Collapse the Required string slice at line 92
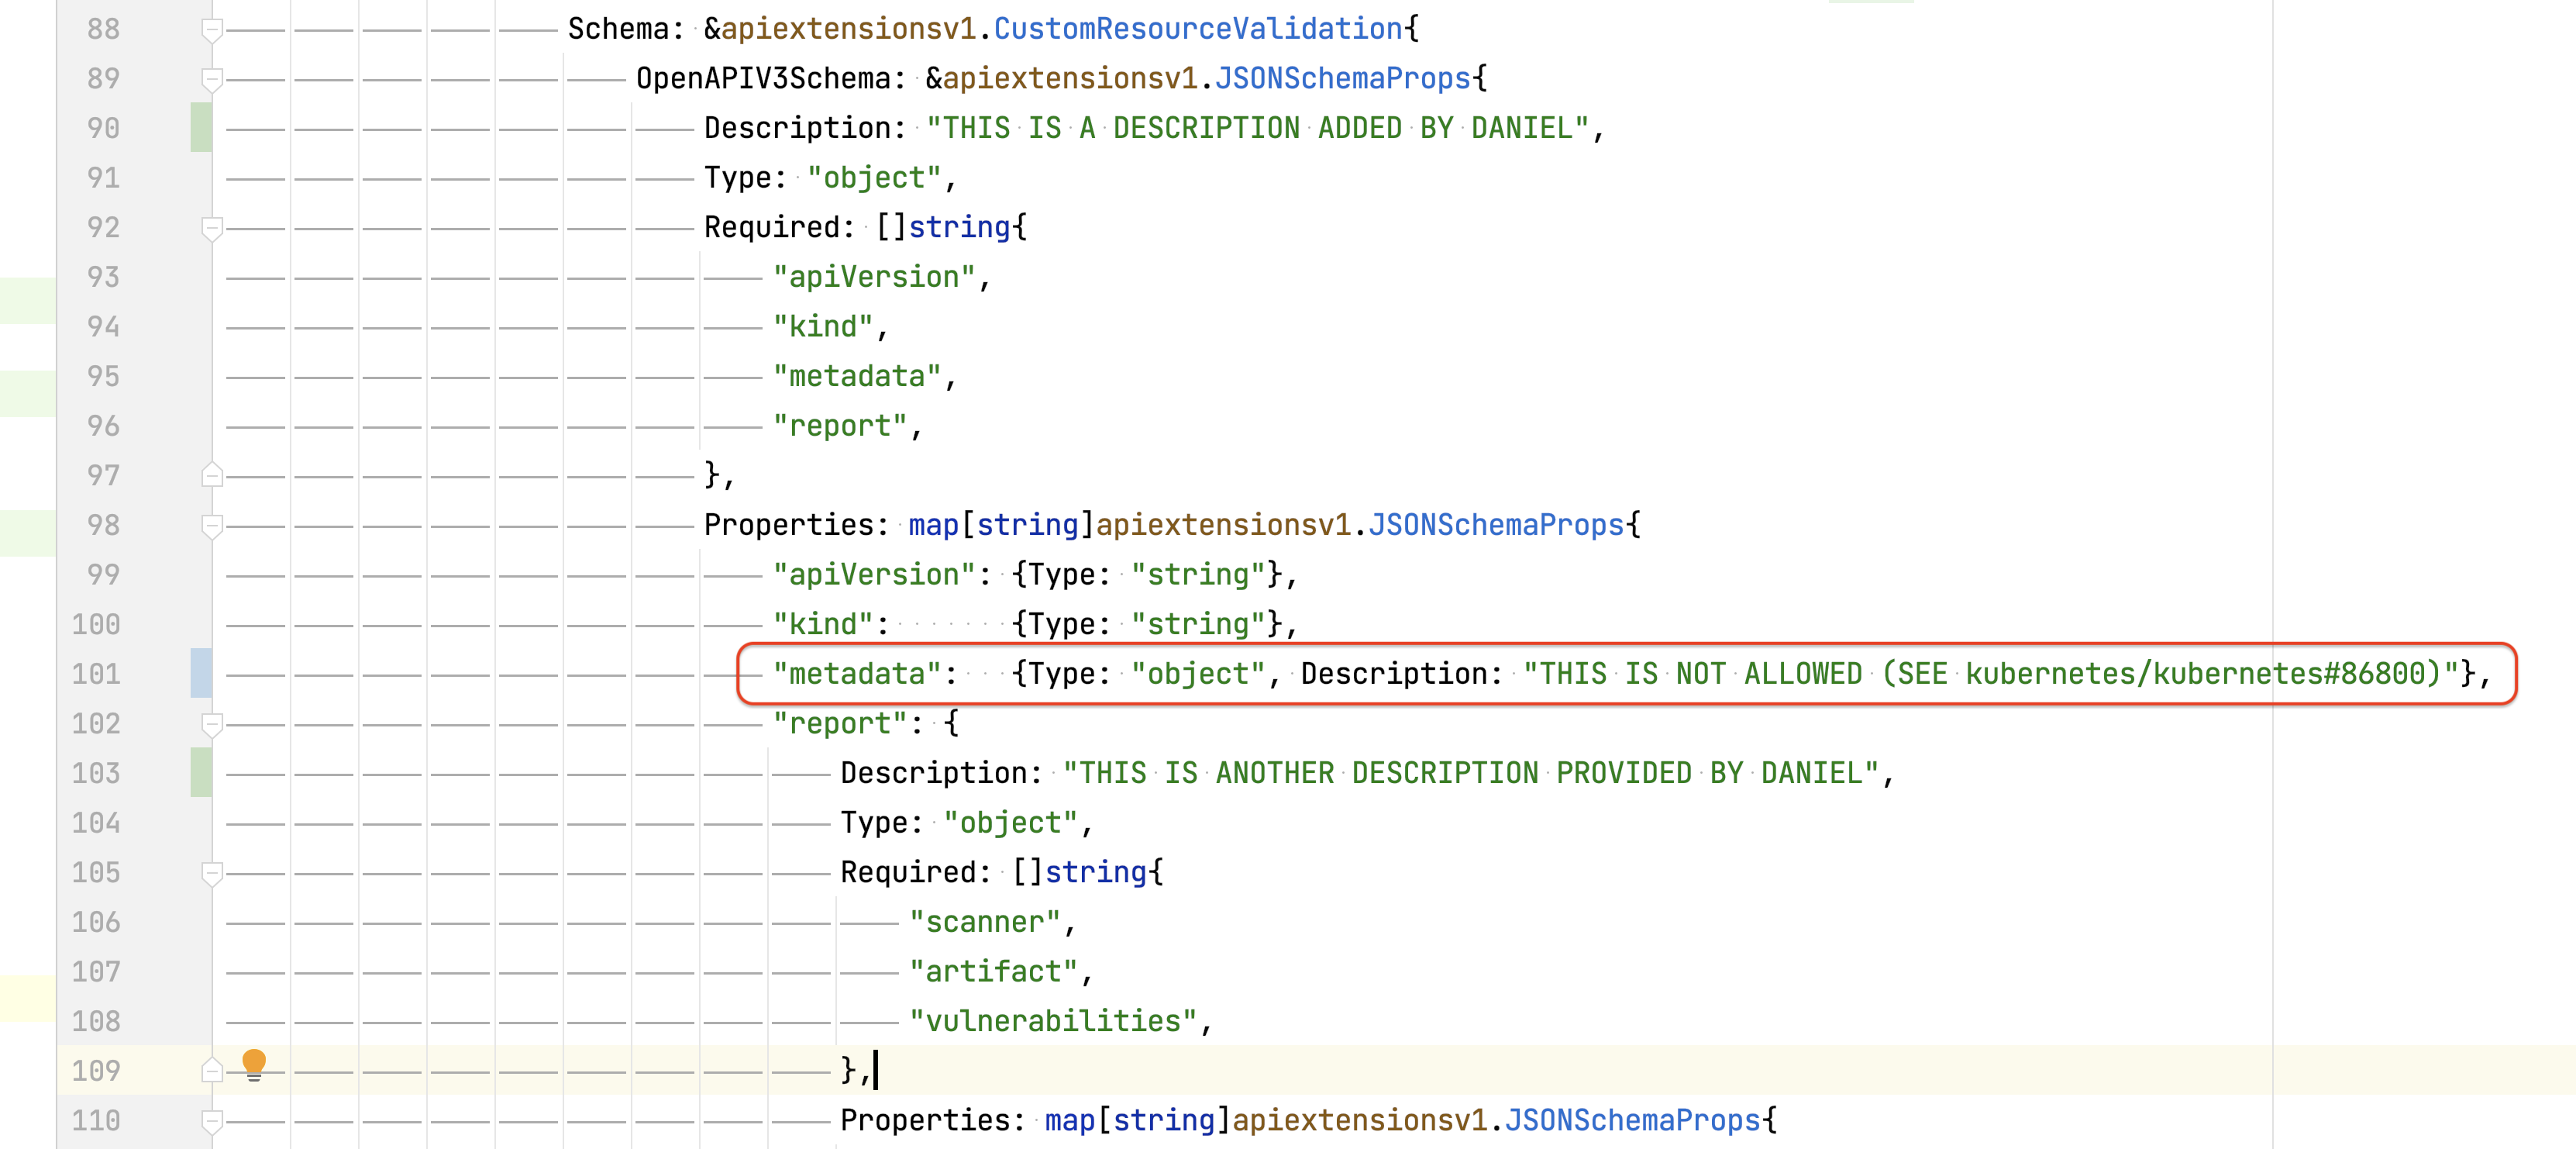 [x=212, y=227]
